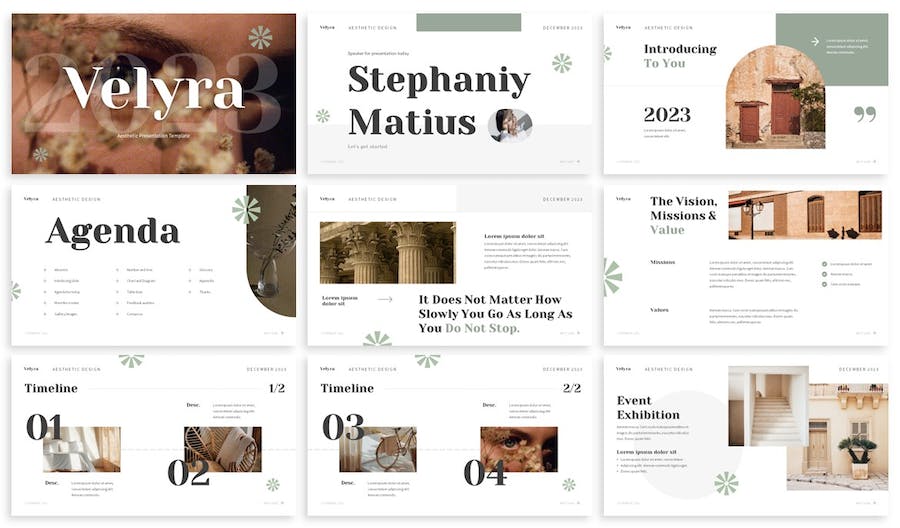Click the flower icon on the Velyra cover
This screenshot has height=528, width=900.
coord(260,38)
